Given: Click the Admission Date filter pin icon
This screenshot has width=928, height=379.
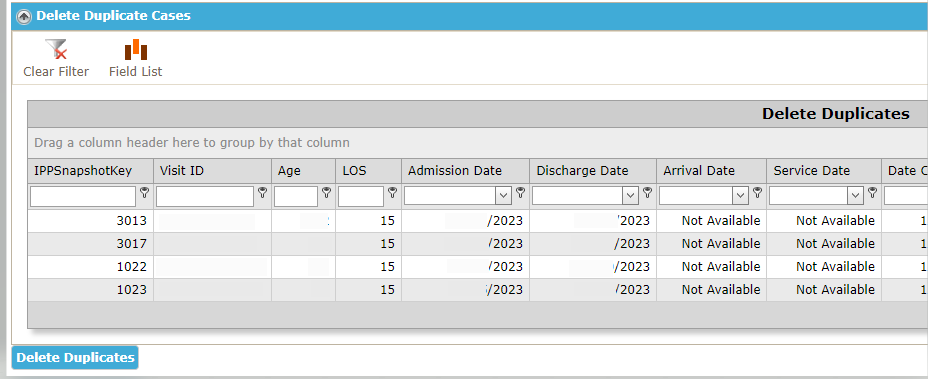Looking at the screenshot, I should pos(520,192).
